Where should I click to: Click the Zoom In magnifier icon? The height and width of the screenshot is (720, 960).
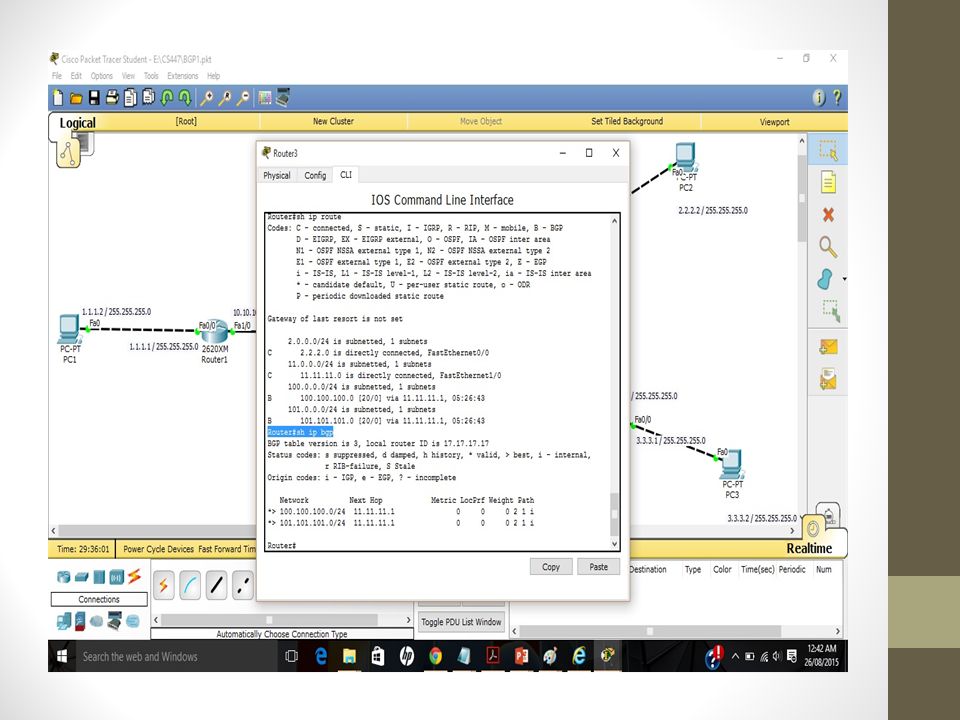click(207, 98)
